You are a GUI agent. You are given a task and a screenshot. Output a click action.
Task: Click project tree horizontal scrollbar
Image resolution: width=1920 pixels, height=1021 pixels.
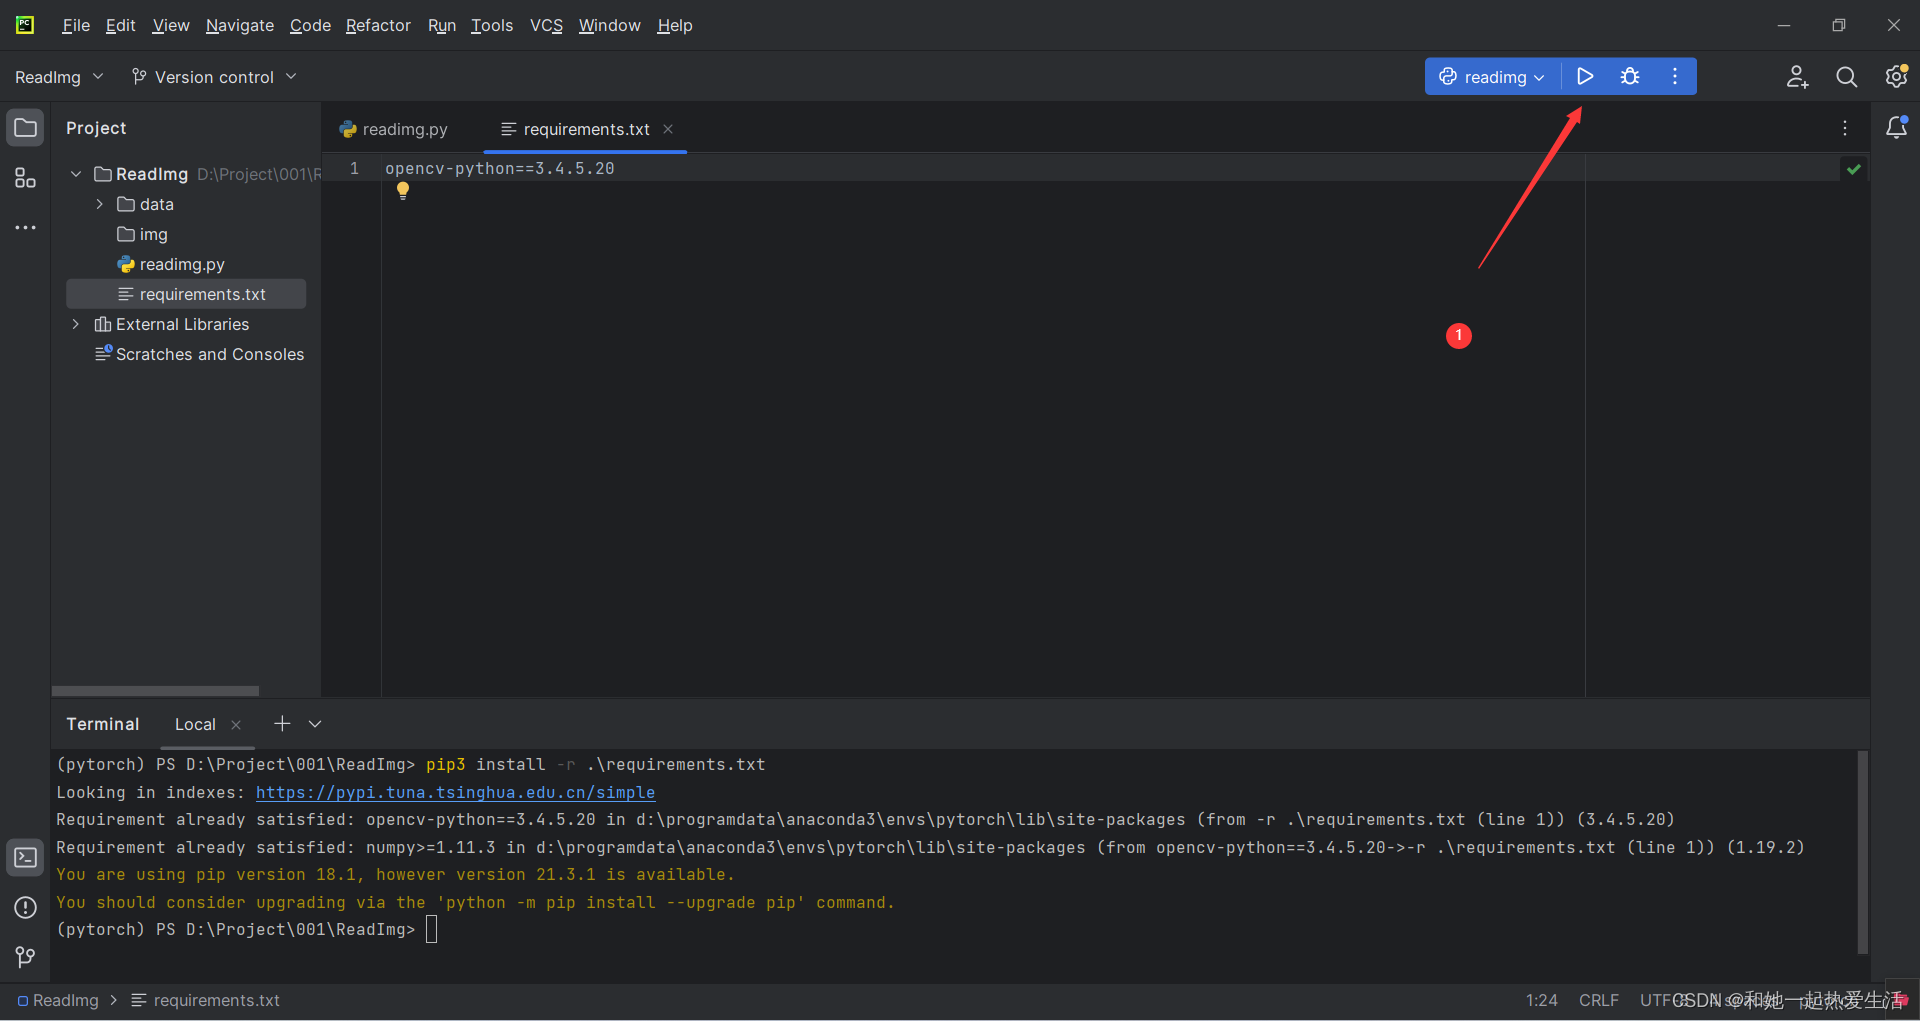[x=155, y=691]
